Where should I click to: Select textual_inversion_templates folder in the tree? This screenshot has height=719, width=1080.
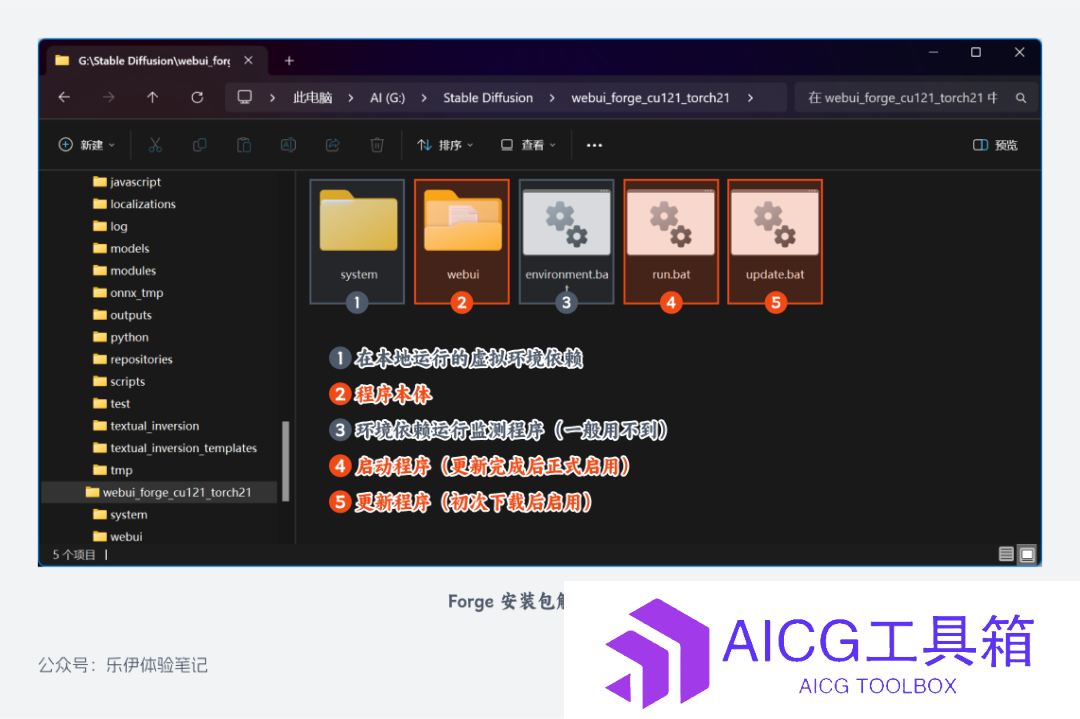pyautogui.click(x=175, y=448)
